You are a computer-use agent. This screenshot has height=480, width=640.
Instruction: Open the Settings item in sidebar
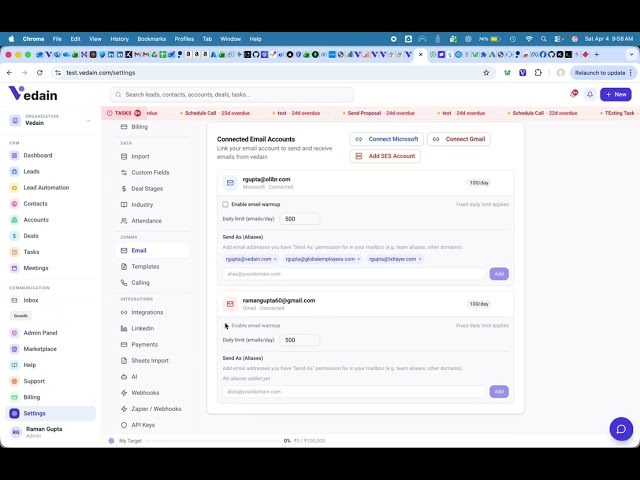coord(51,413)
